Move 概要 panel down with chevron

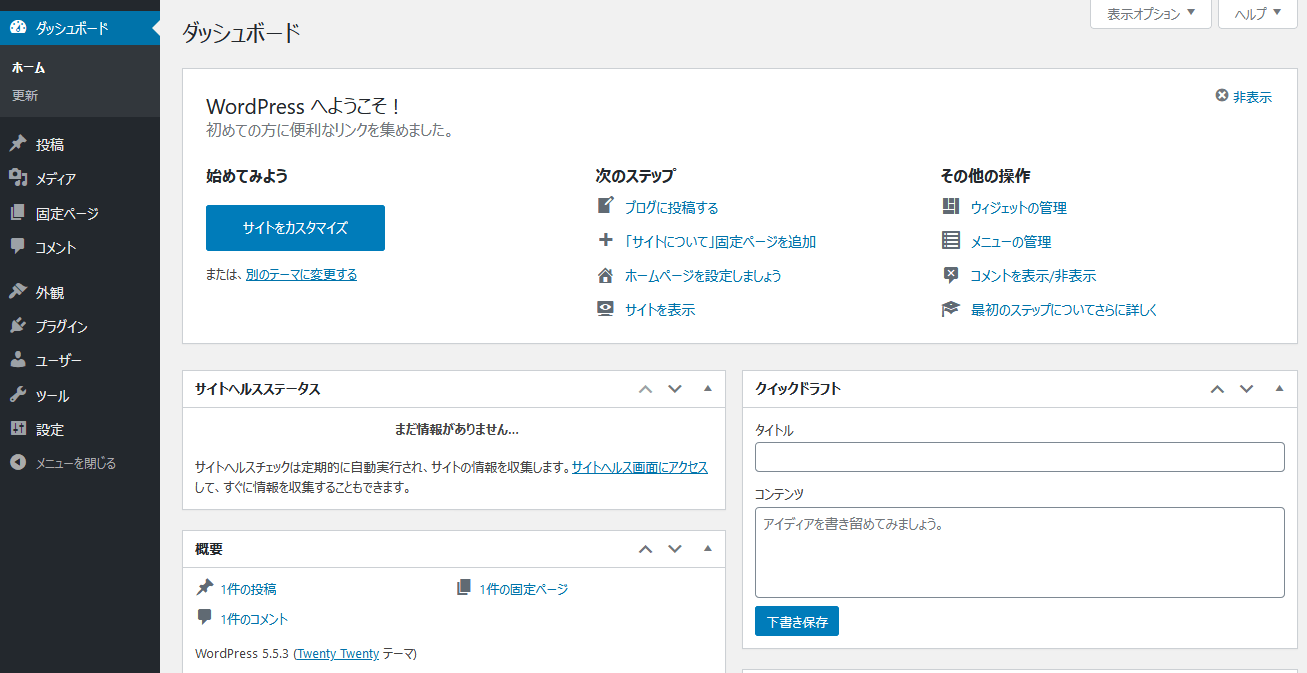click(x=675, y=549)
